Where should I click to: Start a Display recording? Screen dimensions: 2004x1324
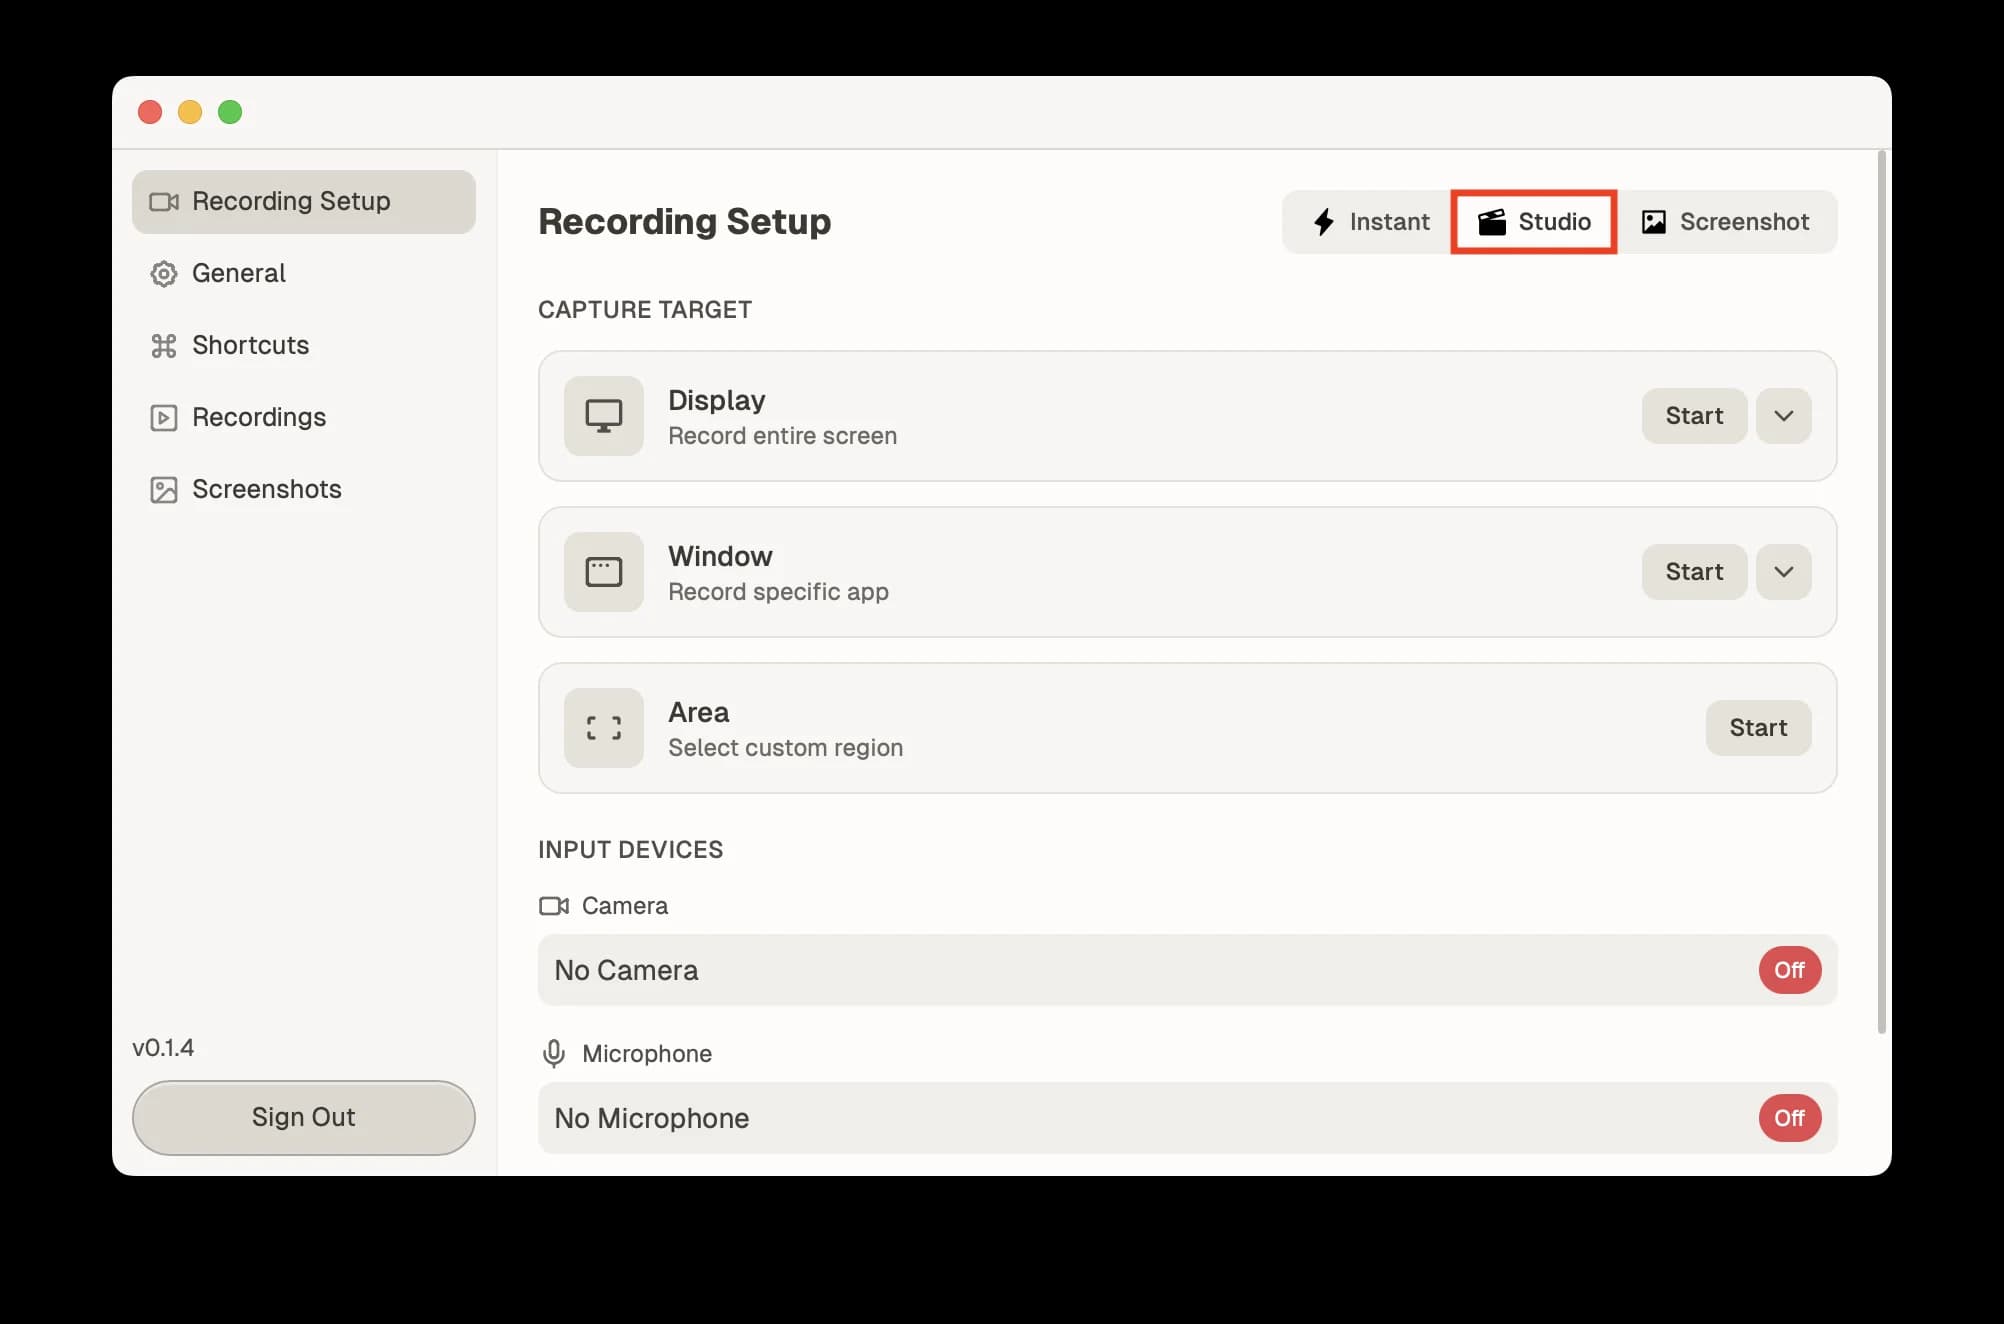tap(1693, 416)
